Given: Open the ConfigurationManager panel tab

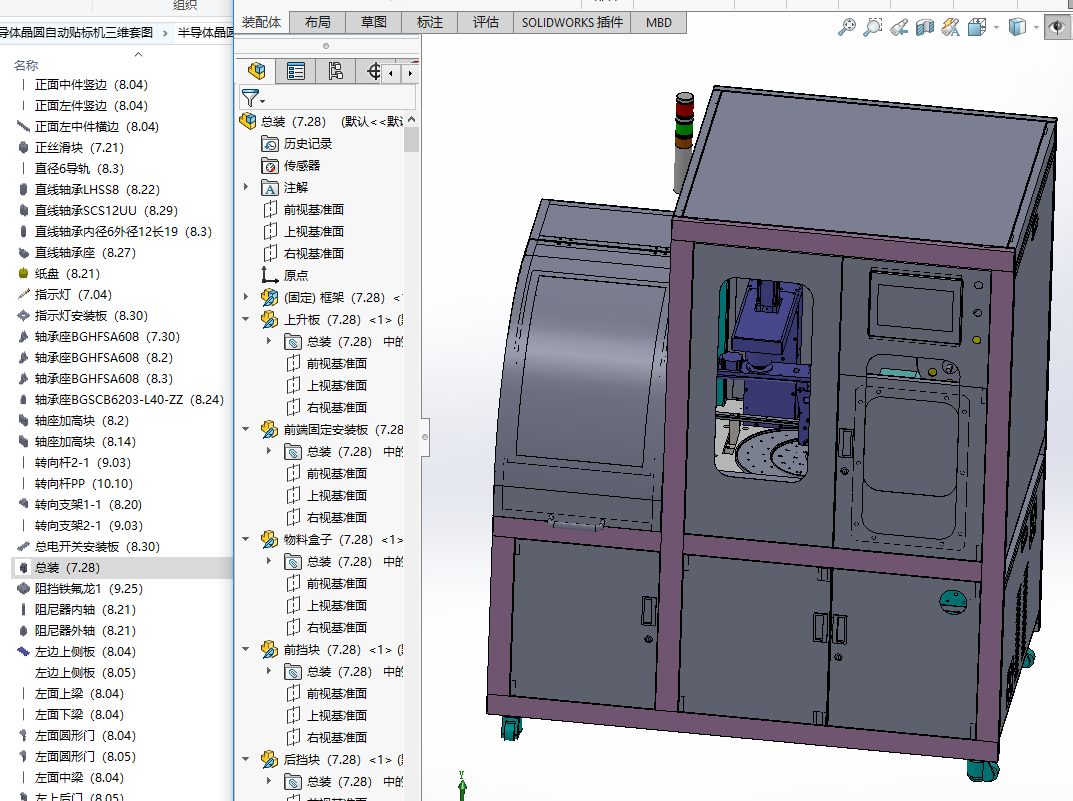Looking at the screenshot, I should pyautogui.click(x=335, y=71).
